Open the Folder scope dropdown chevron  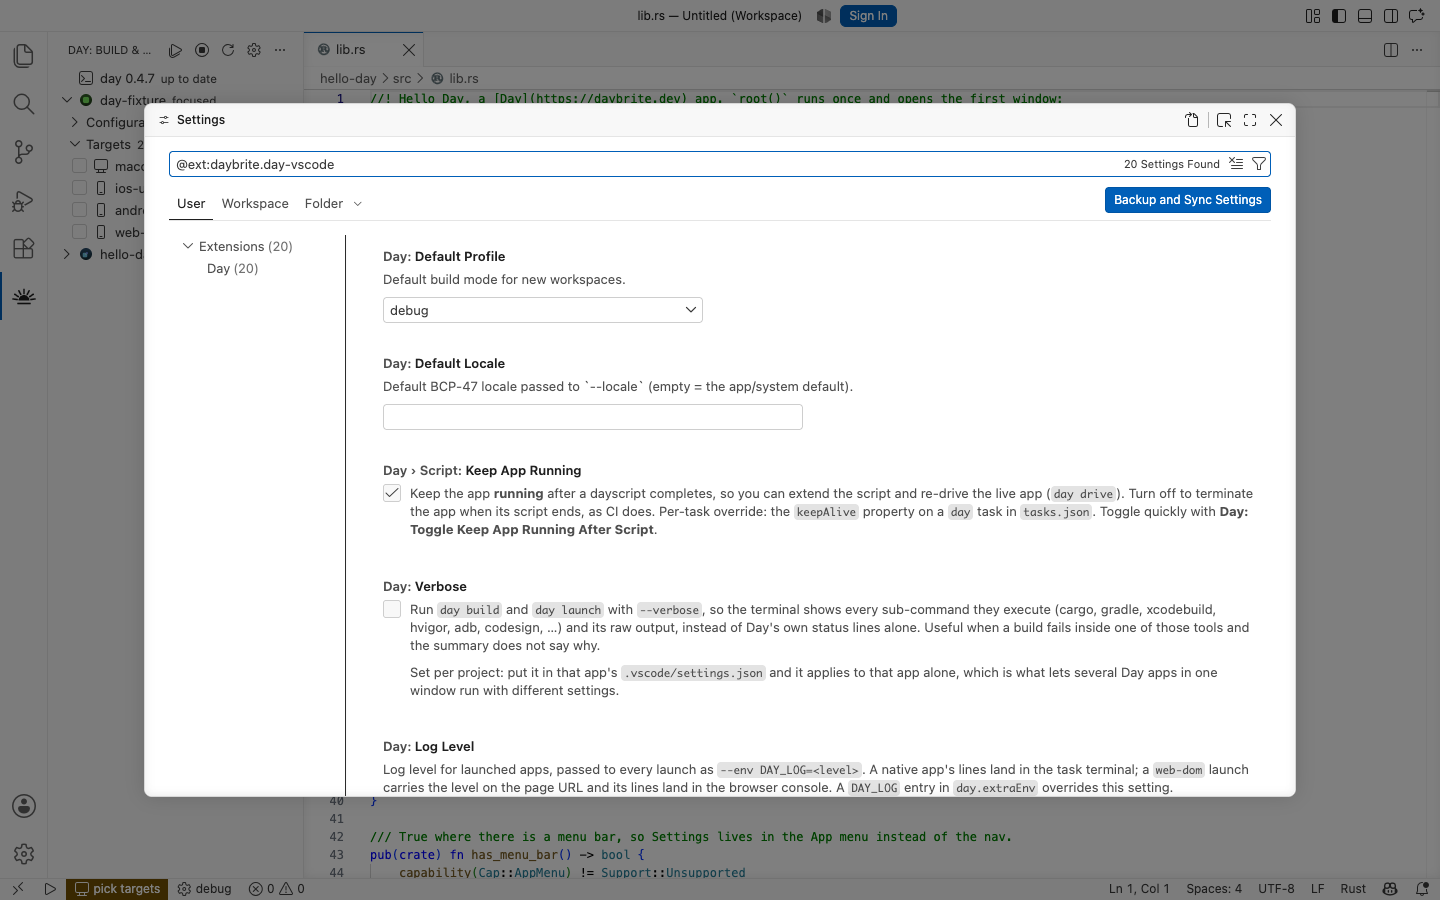point(358,204)
